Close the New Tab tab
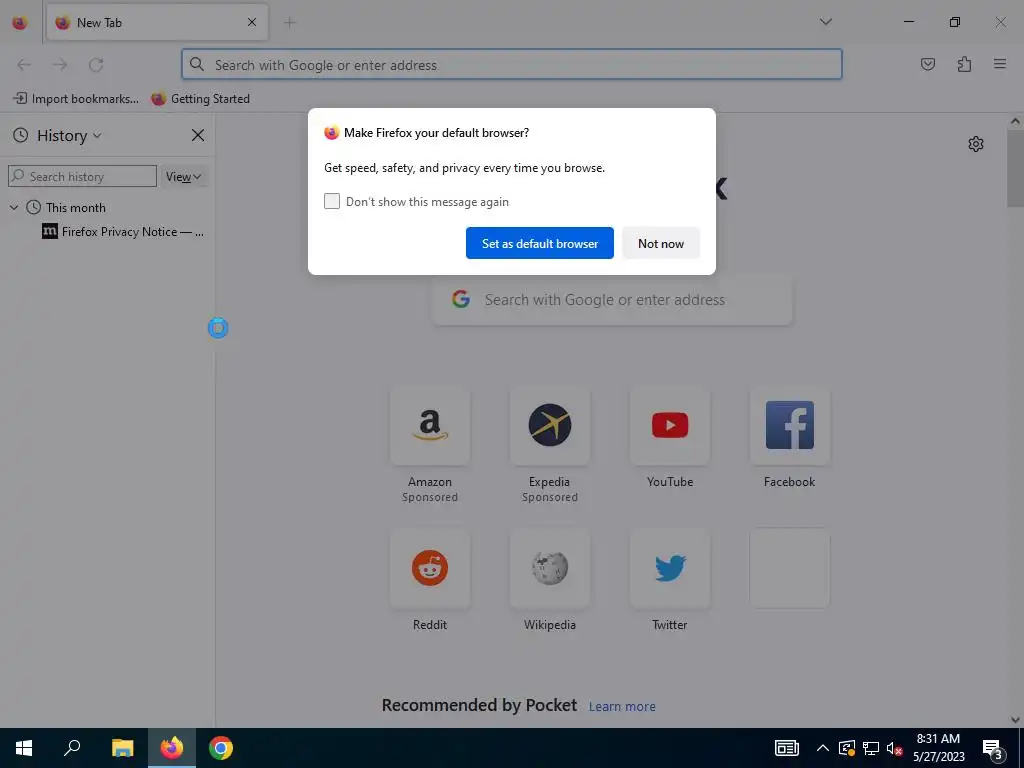The image size is (1024, 768). click(x=251, y=22)
